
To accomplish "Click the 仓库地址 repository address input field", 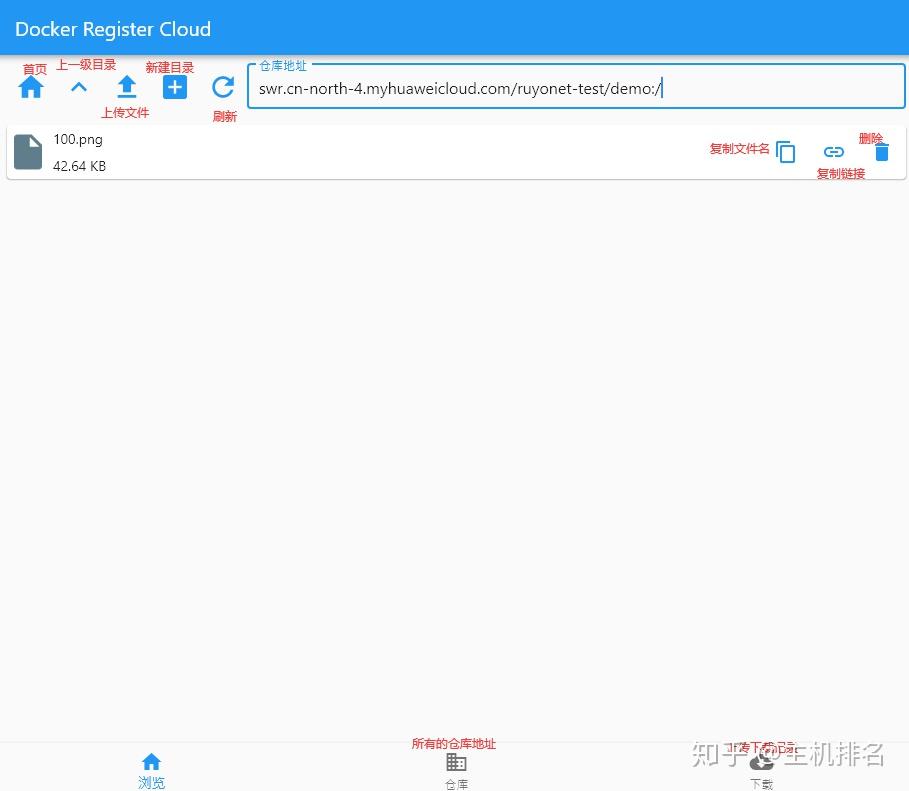I will [x=576, y=88].
